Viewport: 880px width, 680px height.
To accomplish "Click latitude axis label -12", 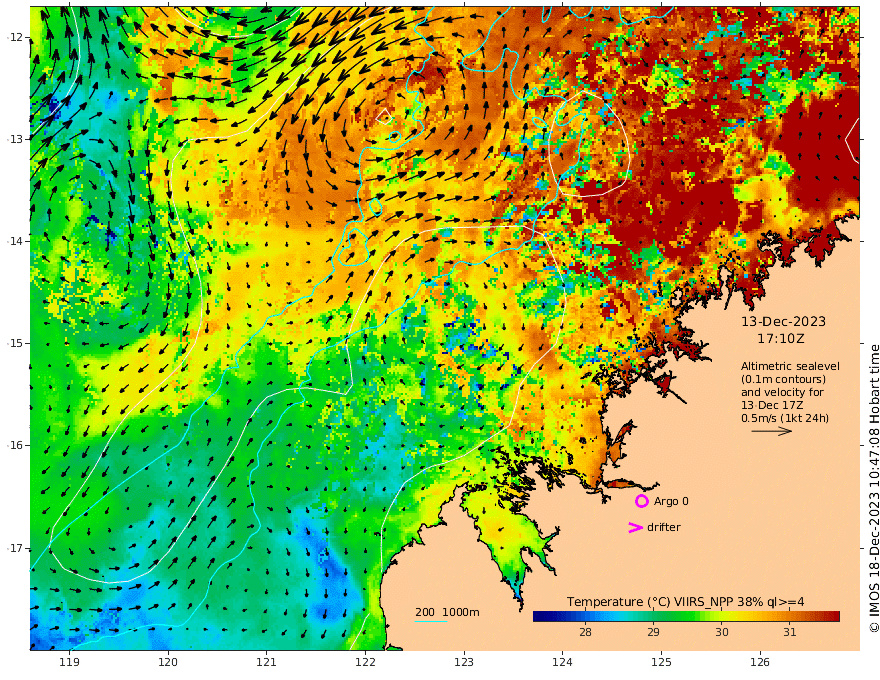I will point(15,37).
